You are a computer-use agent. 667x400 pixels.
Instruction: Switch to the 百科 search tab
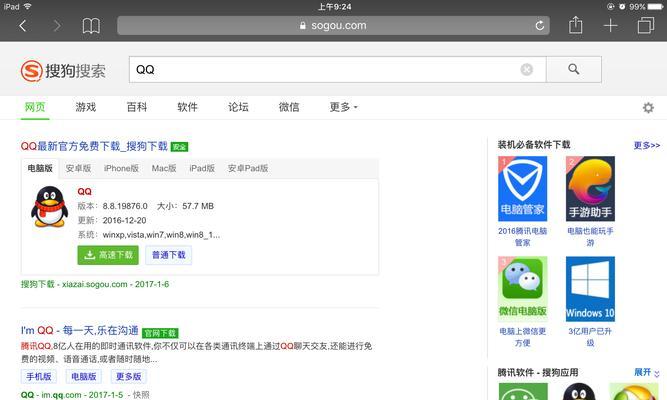[x=137, y=107]
